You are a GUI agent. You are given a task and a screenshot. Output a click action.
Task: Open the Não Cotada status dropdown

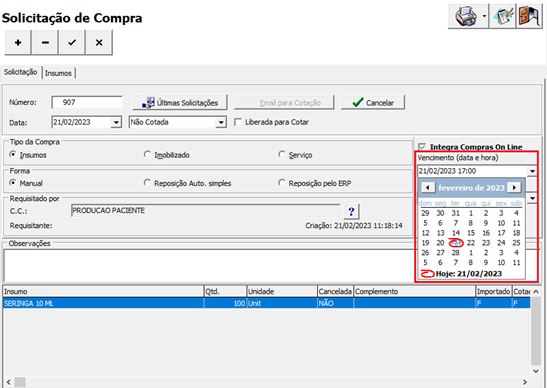coord(221,122)
